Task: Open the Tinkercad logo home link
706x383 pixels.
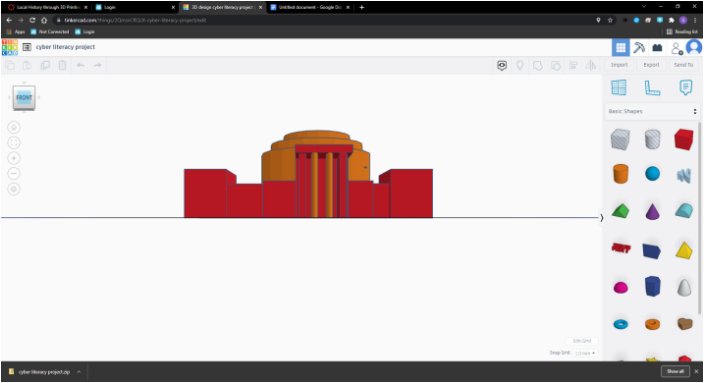Action: click(9, 47)
